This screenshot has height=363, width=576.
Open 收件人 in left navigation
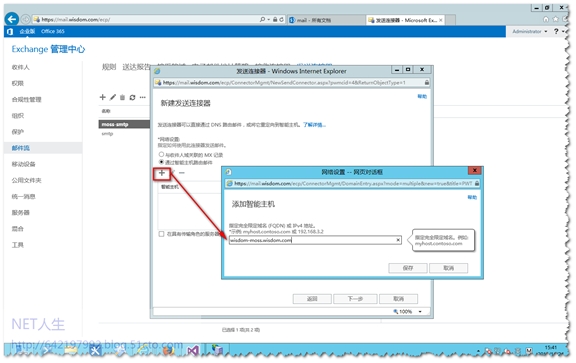[20, 67]
